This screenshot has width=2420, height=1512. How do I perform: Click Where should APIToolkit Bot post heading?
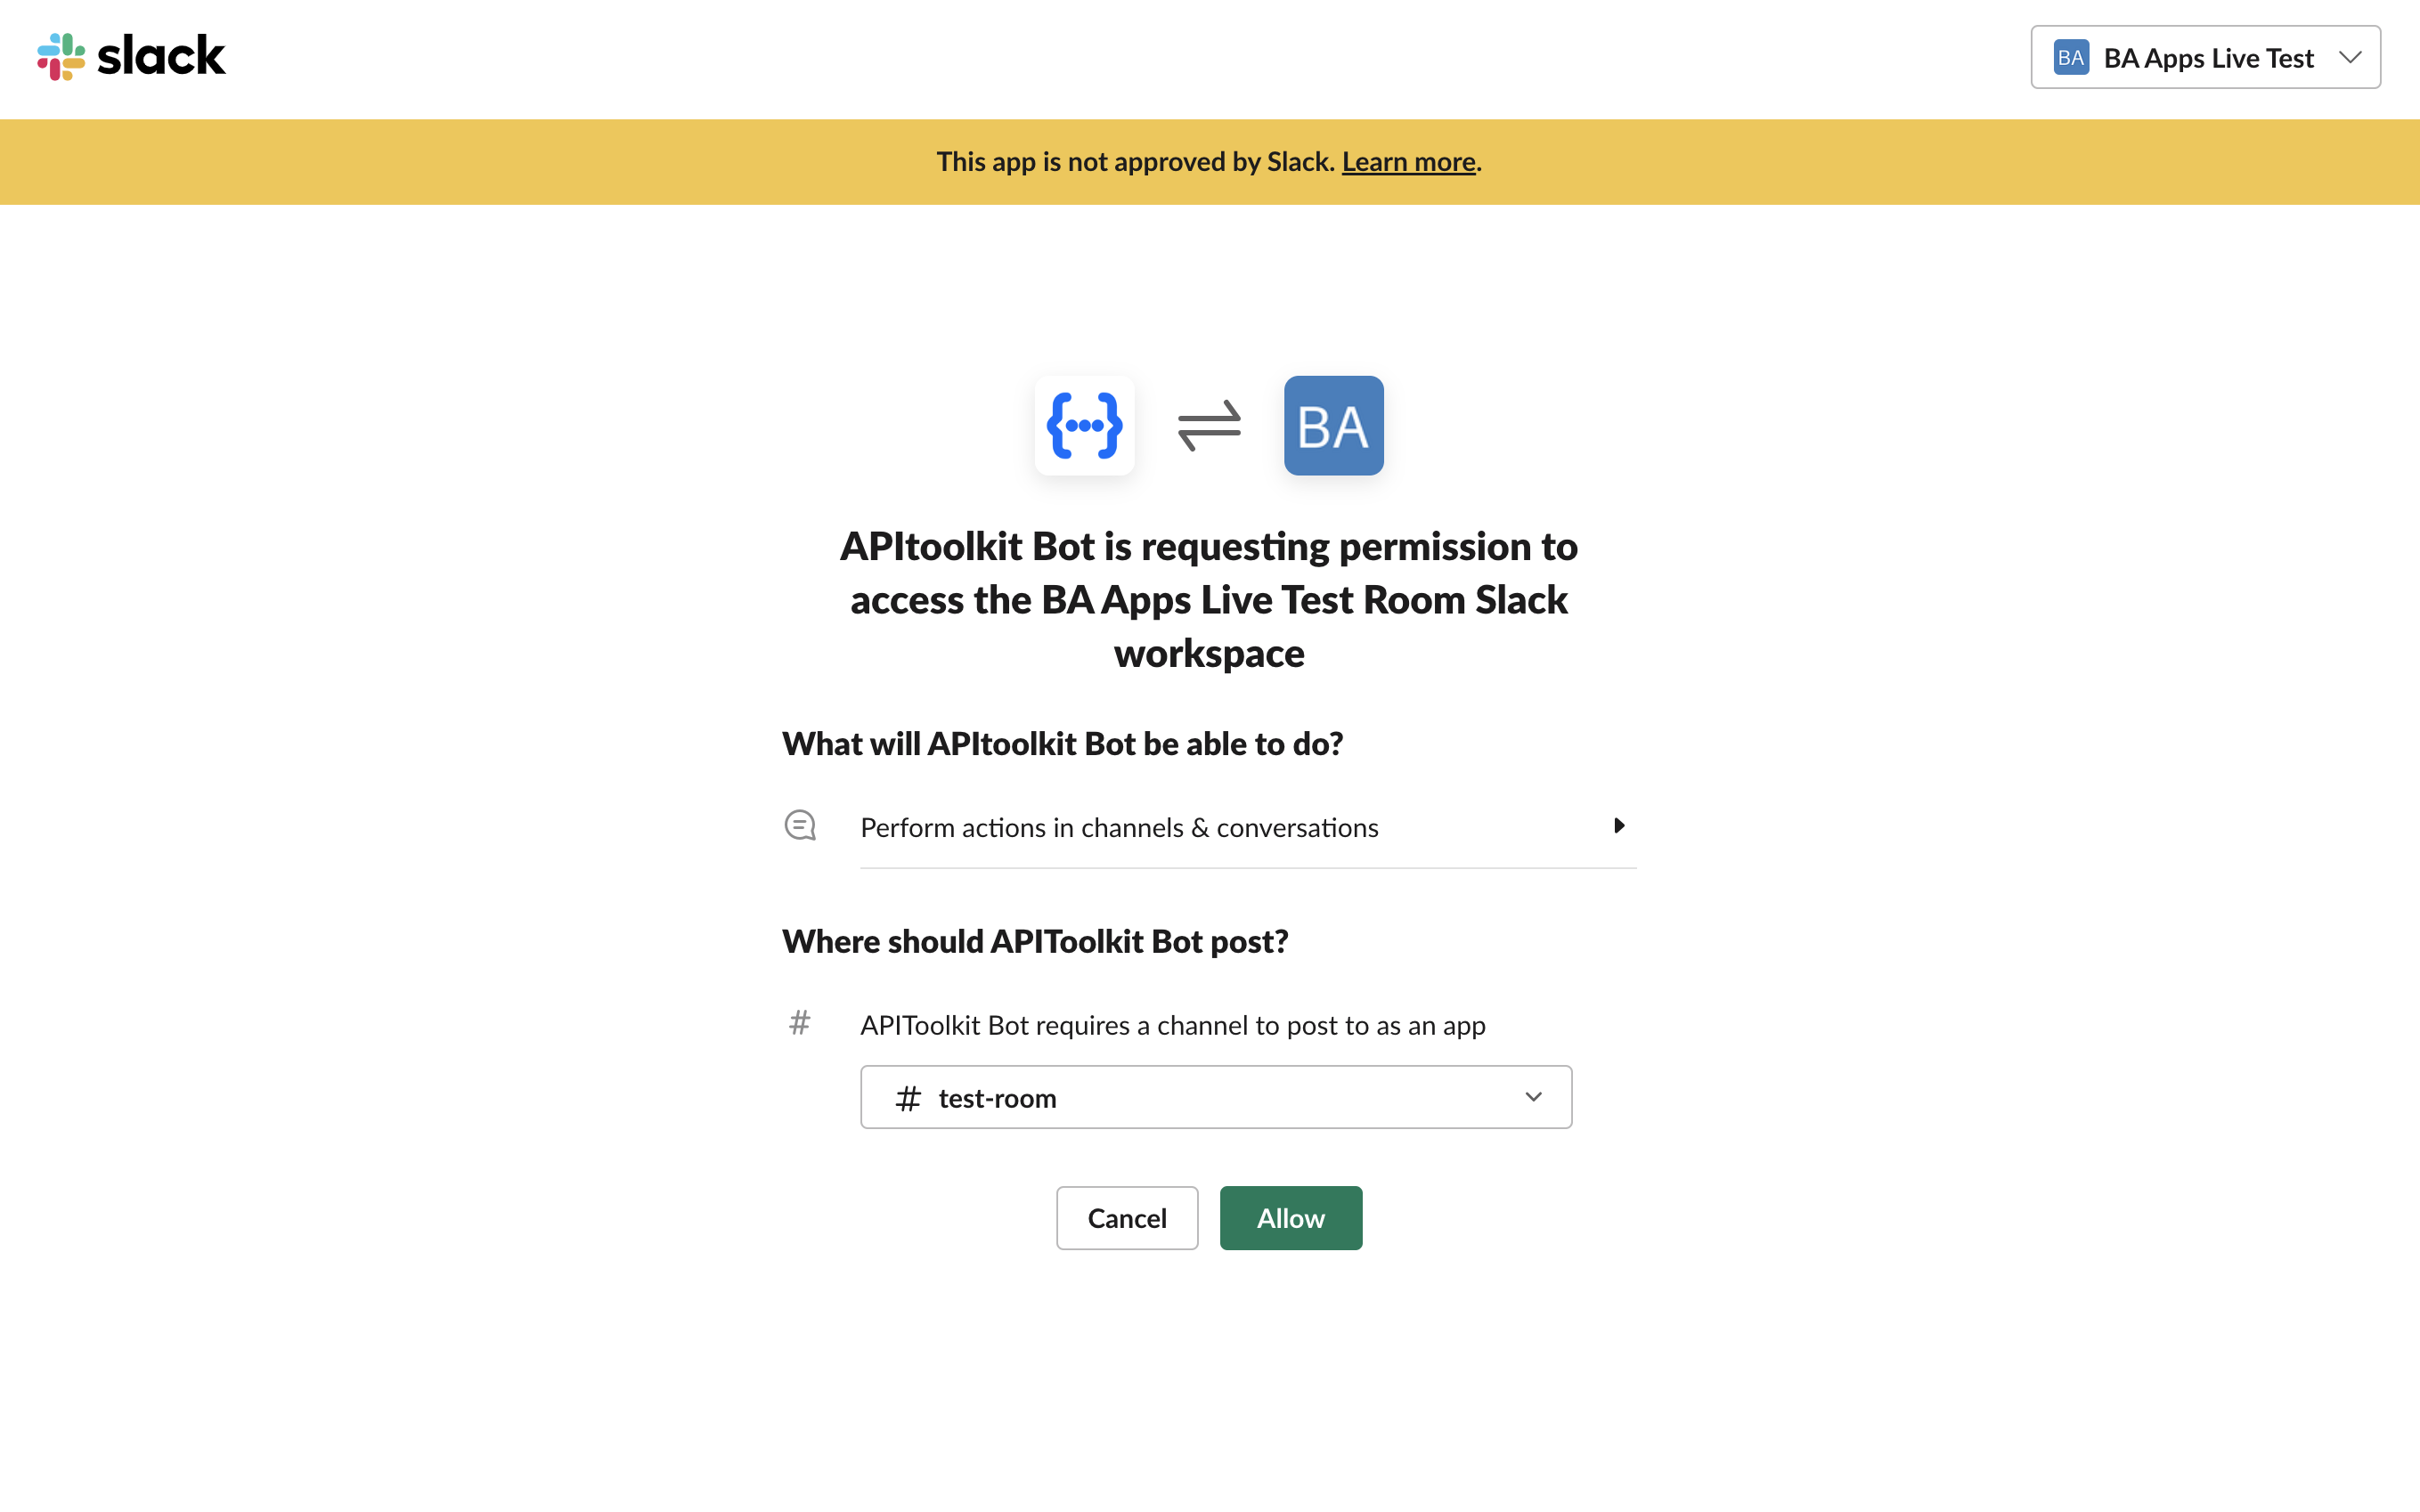[1035, 940]
